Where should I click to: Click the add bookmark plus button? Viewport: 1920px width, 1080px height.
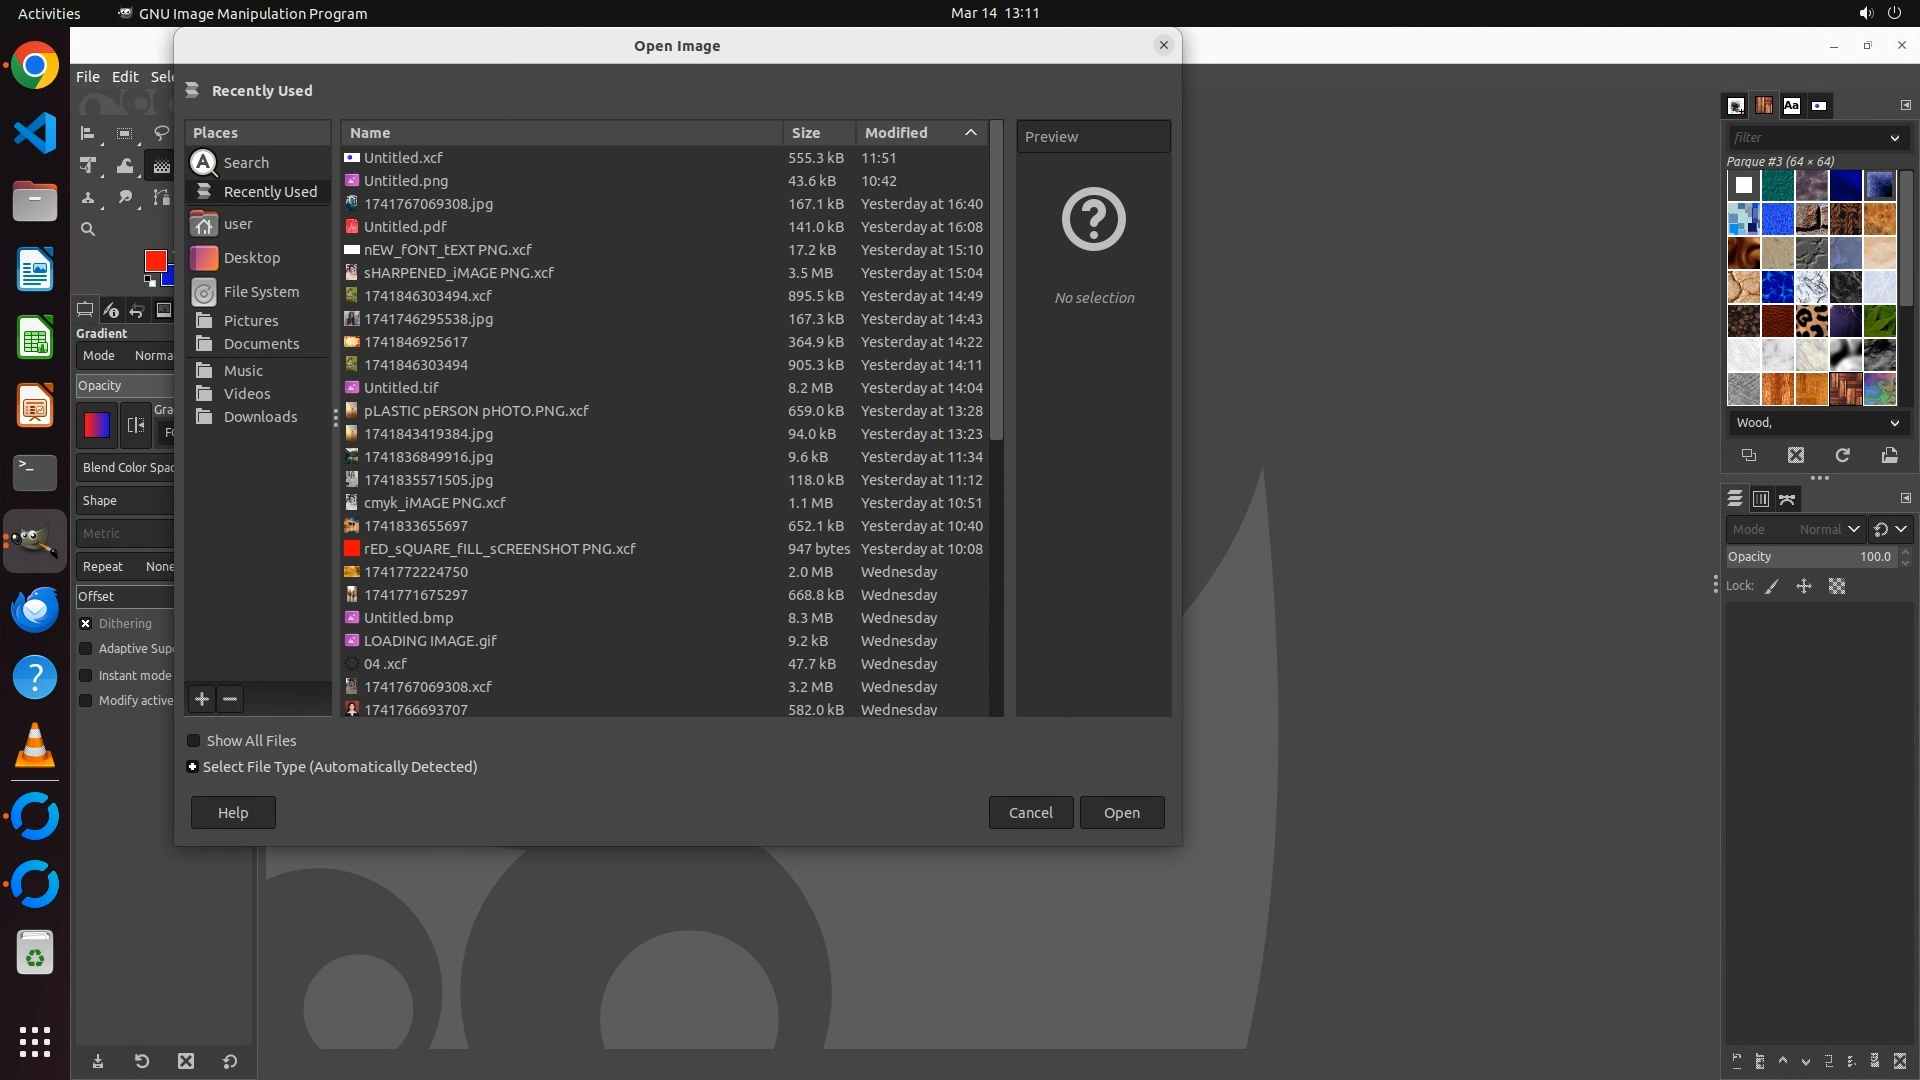coord(202,699)
